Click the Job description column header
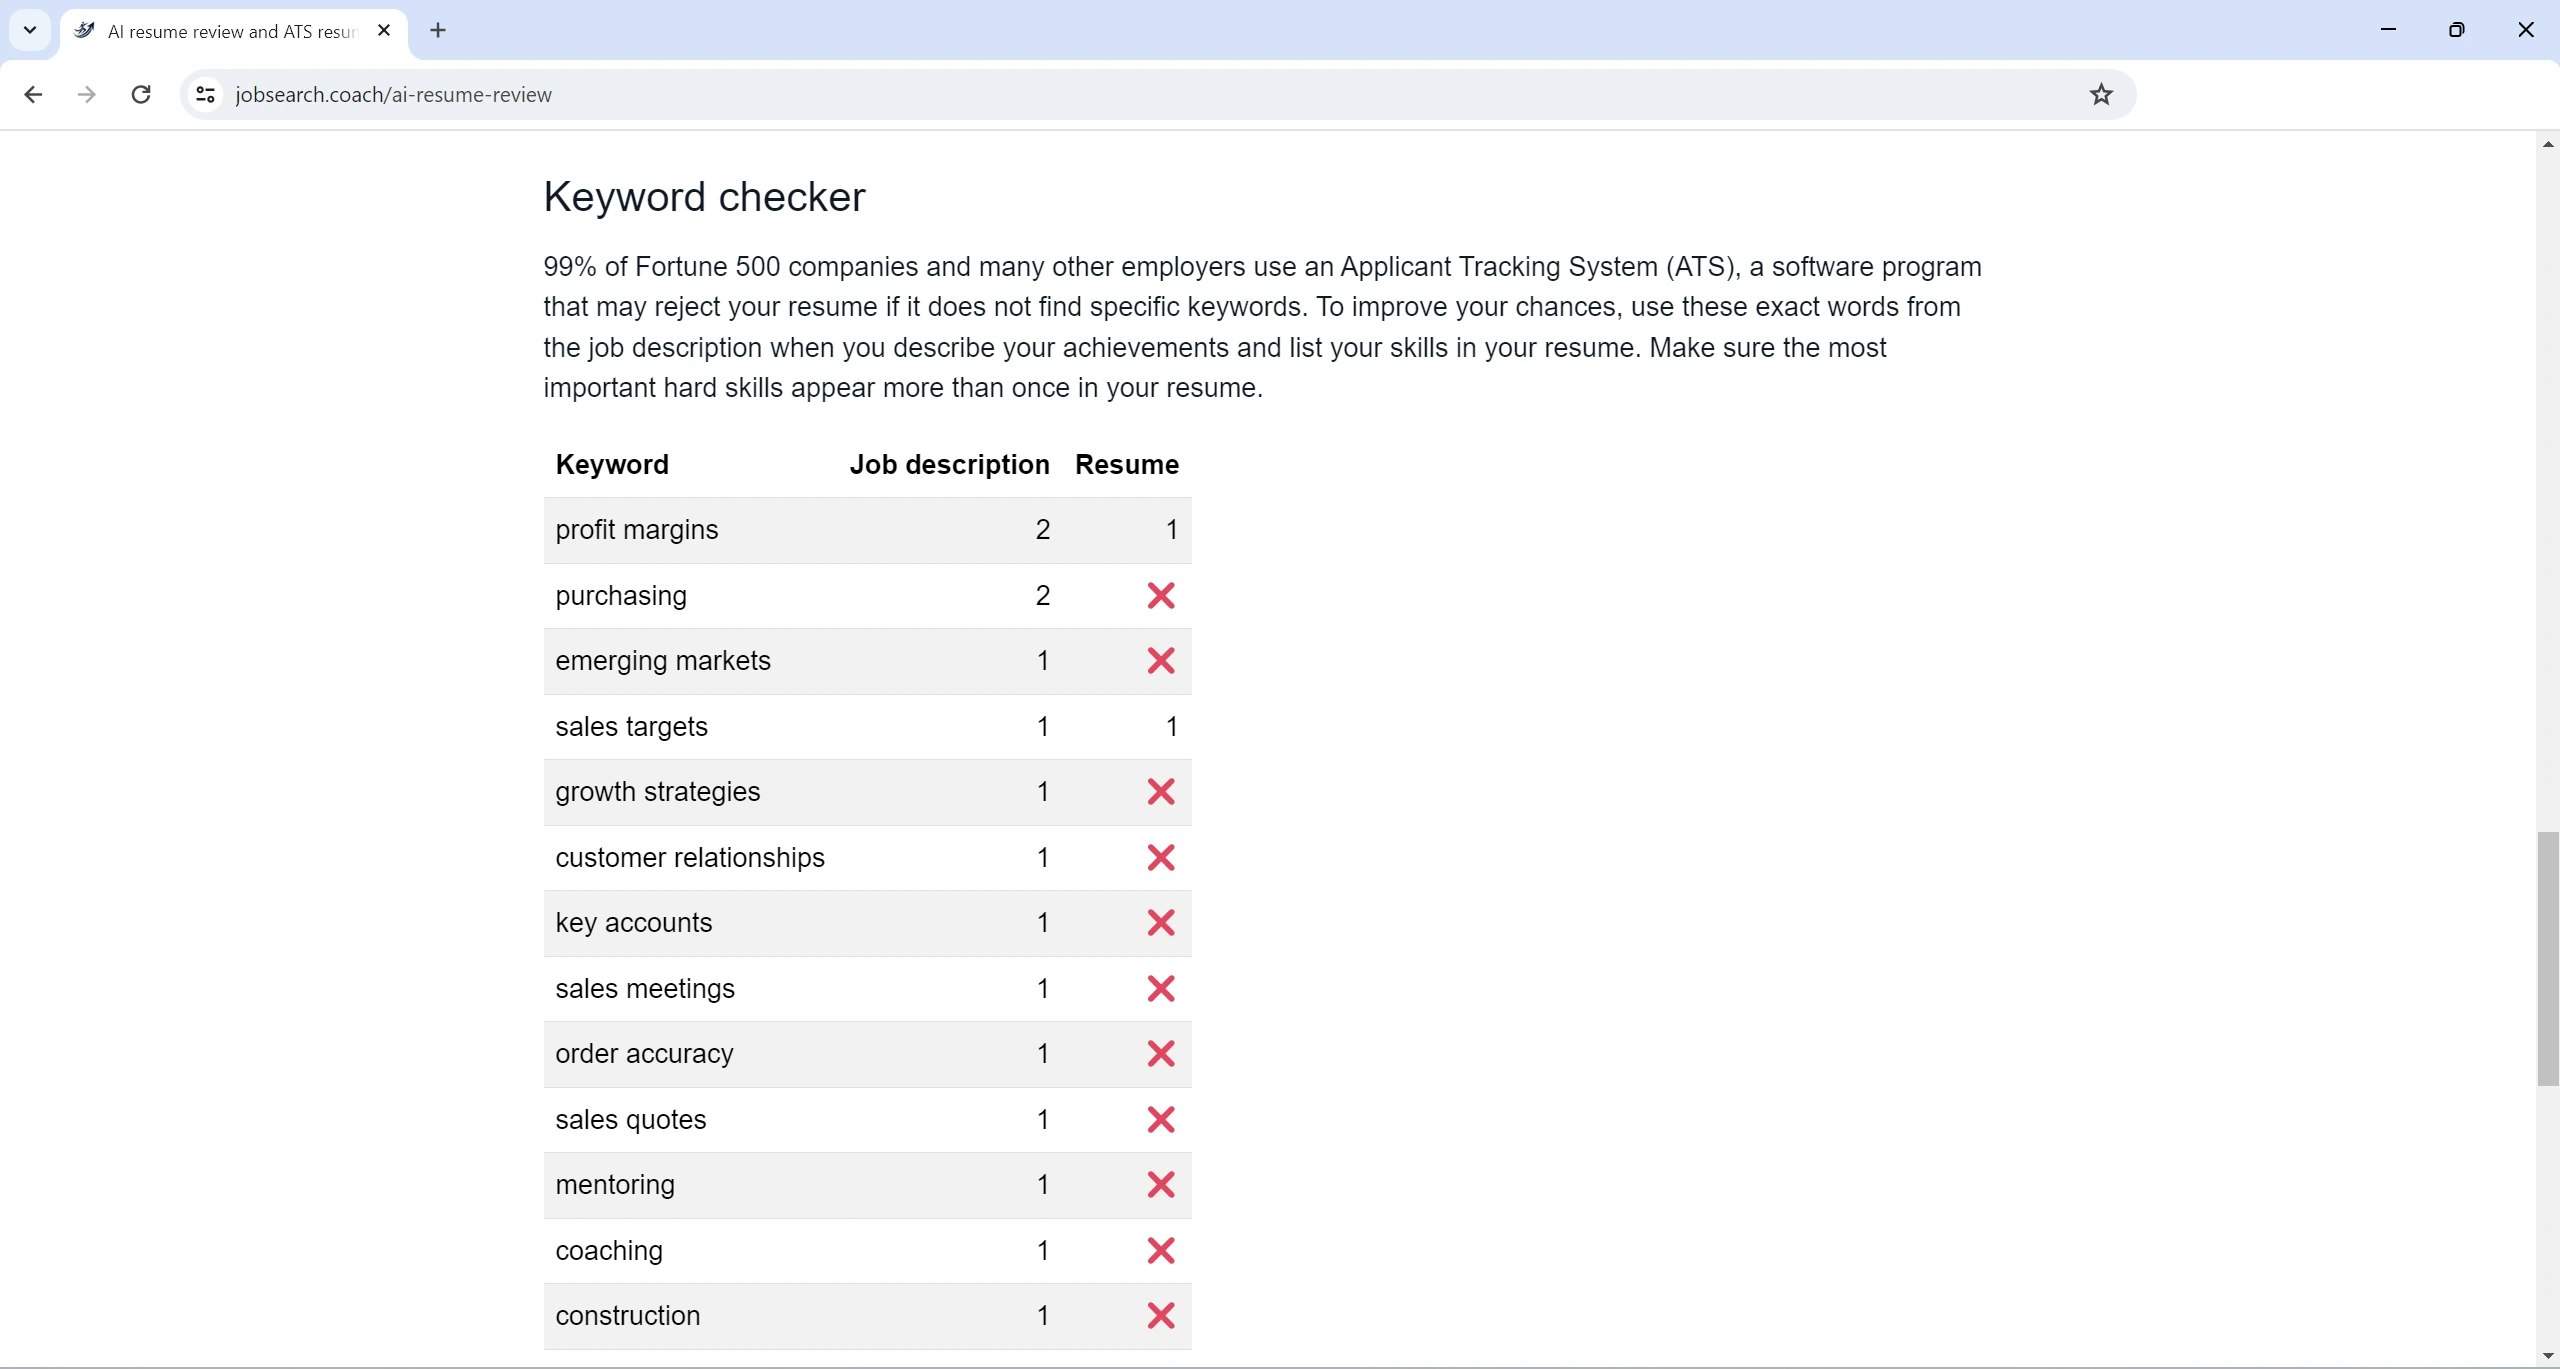The image size is (2560, 1369). [949, 465]
